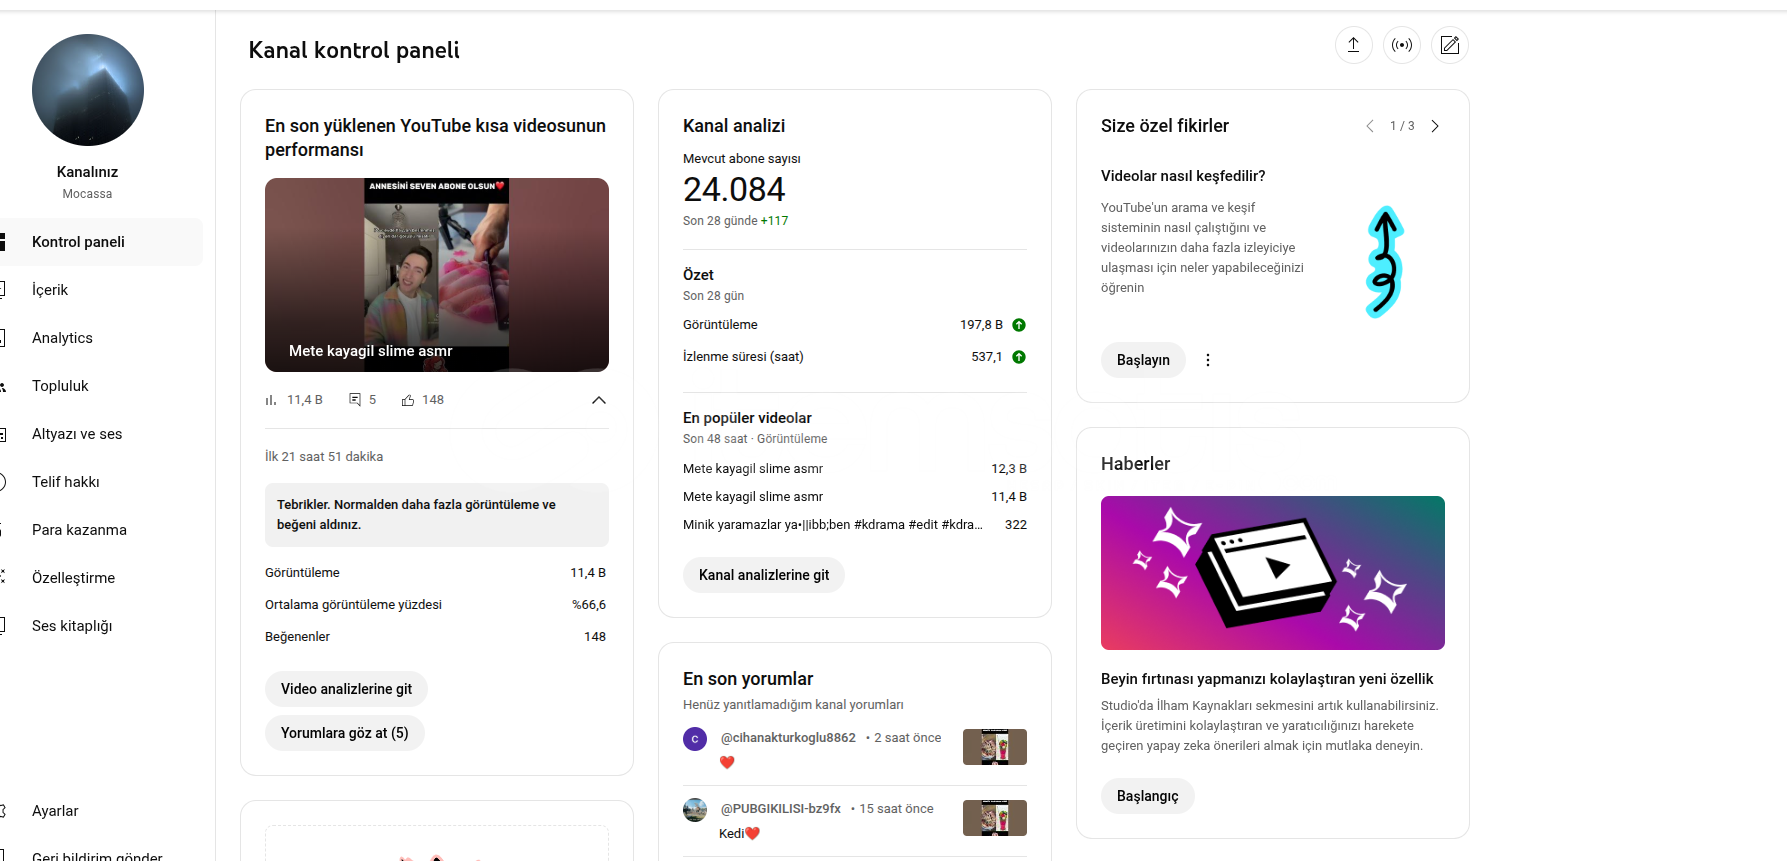Click the Başlayın button
The height and width of the screenshot is (861, 1787).
tap(1143, 360)
